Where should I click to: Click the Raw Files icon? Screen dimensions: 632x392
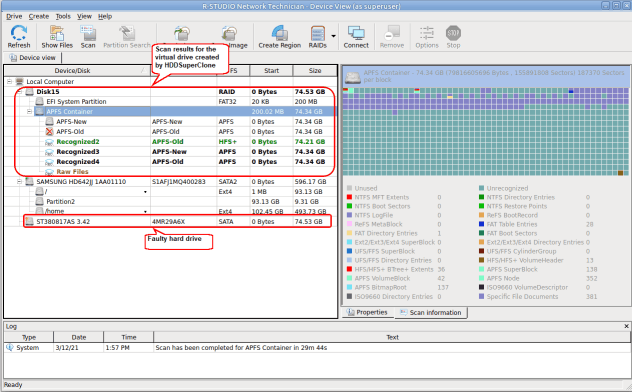click(x=49, y=172)
